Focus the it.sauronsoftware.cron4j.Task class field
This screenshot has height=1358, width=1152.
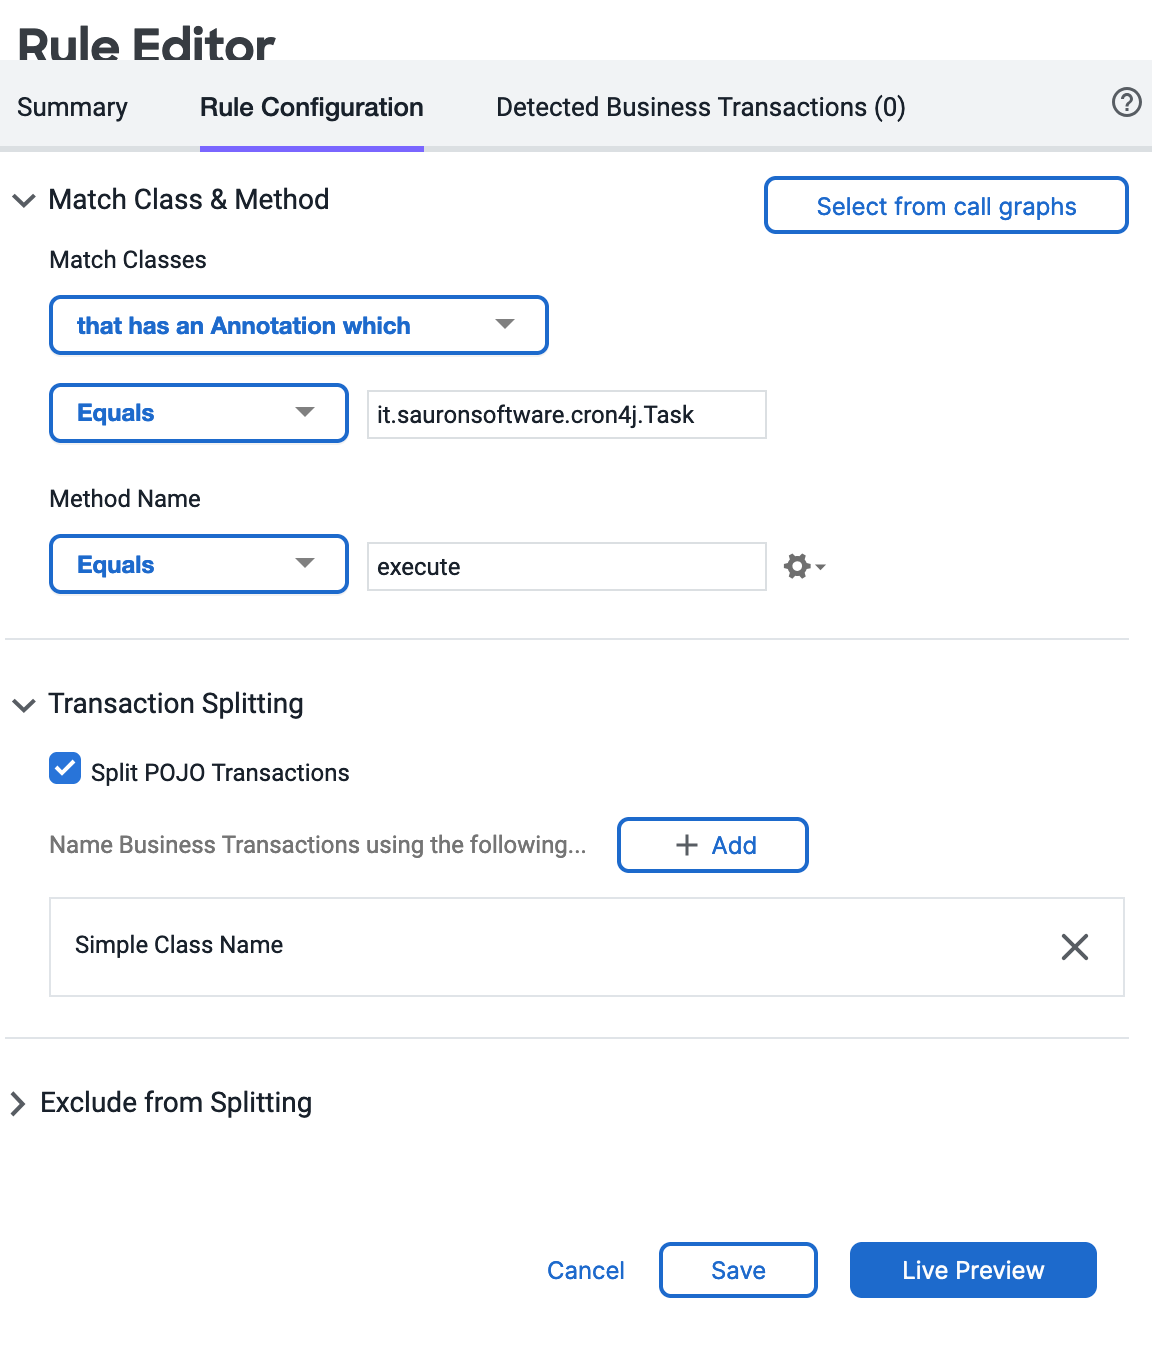[567, 414]
